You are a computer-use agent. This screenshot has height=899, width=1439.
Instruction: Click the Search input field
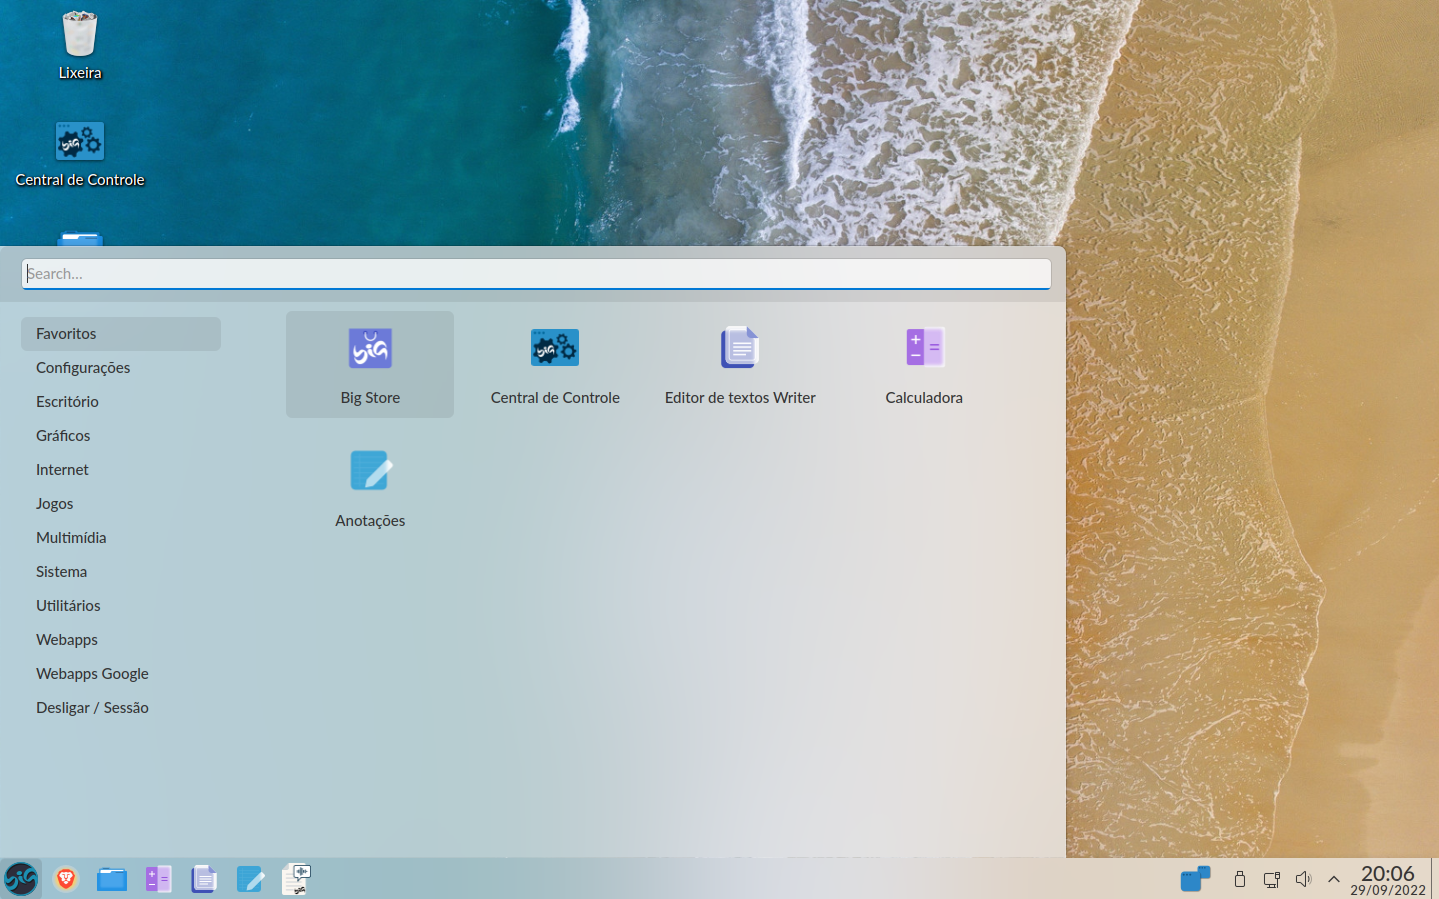coord(535,273)
